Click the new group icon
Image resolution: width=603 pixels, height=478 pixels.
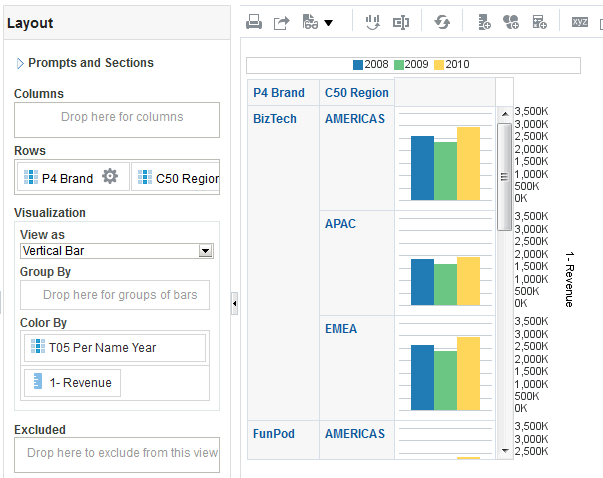[x=484, y=21]
